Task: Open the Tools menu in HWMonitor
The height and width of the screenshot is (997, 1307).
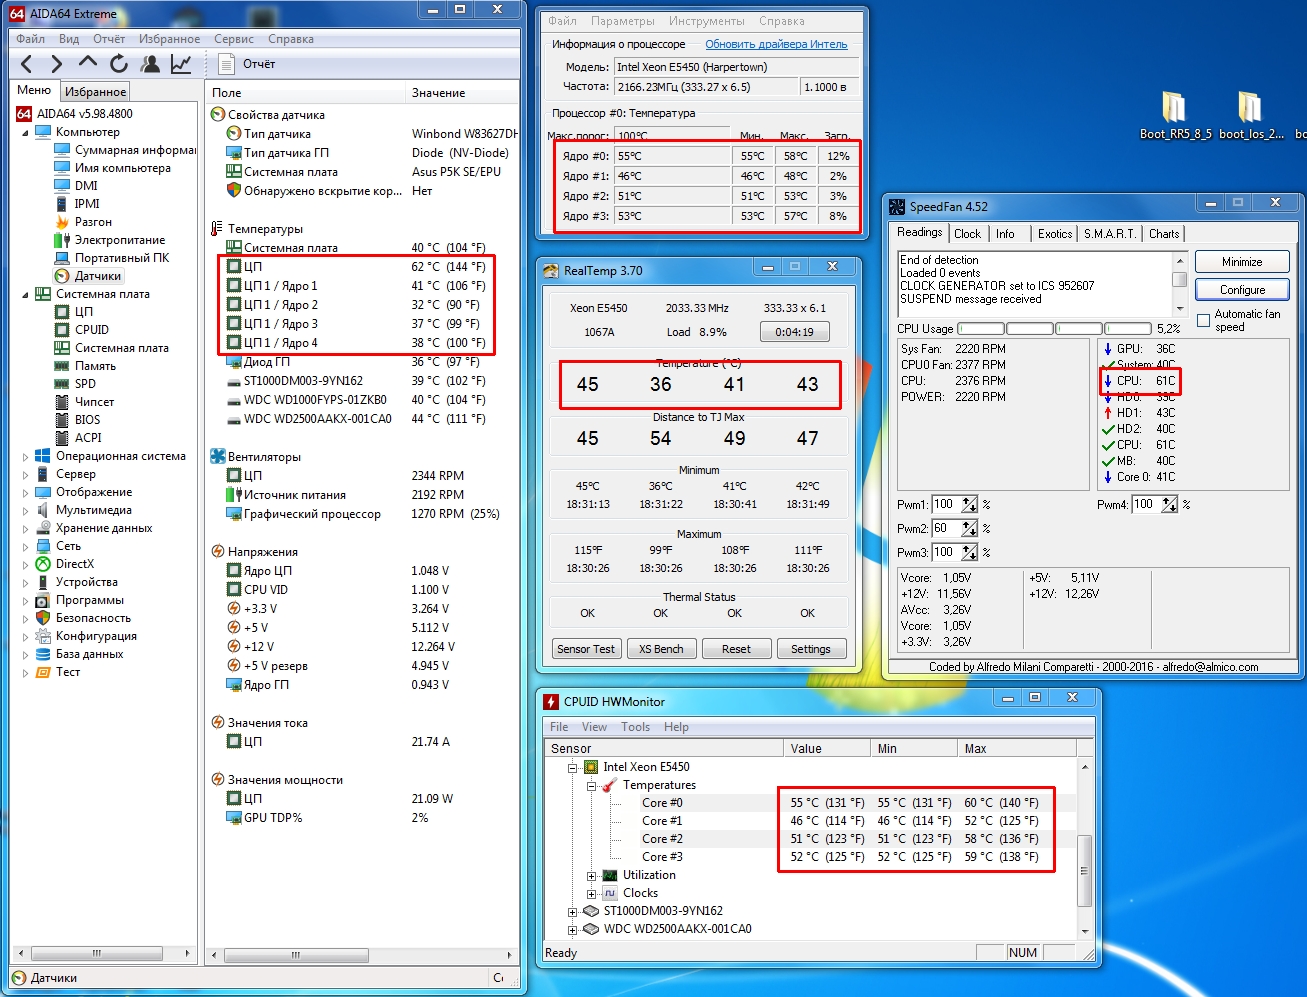Action: click(x=636, y=727)
